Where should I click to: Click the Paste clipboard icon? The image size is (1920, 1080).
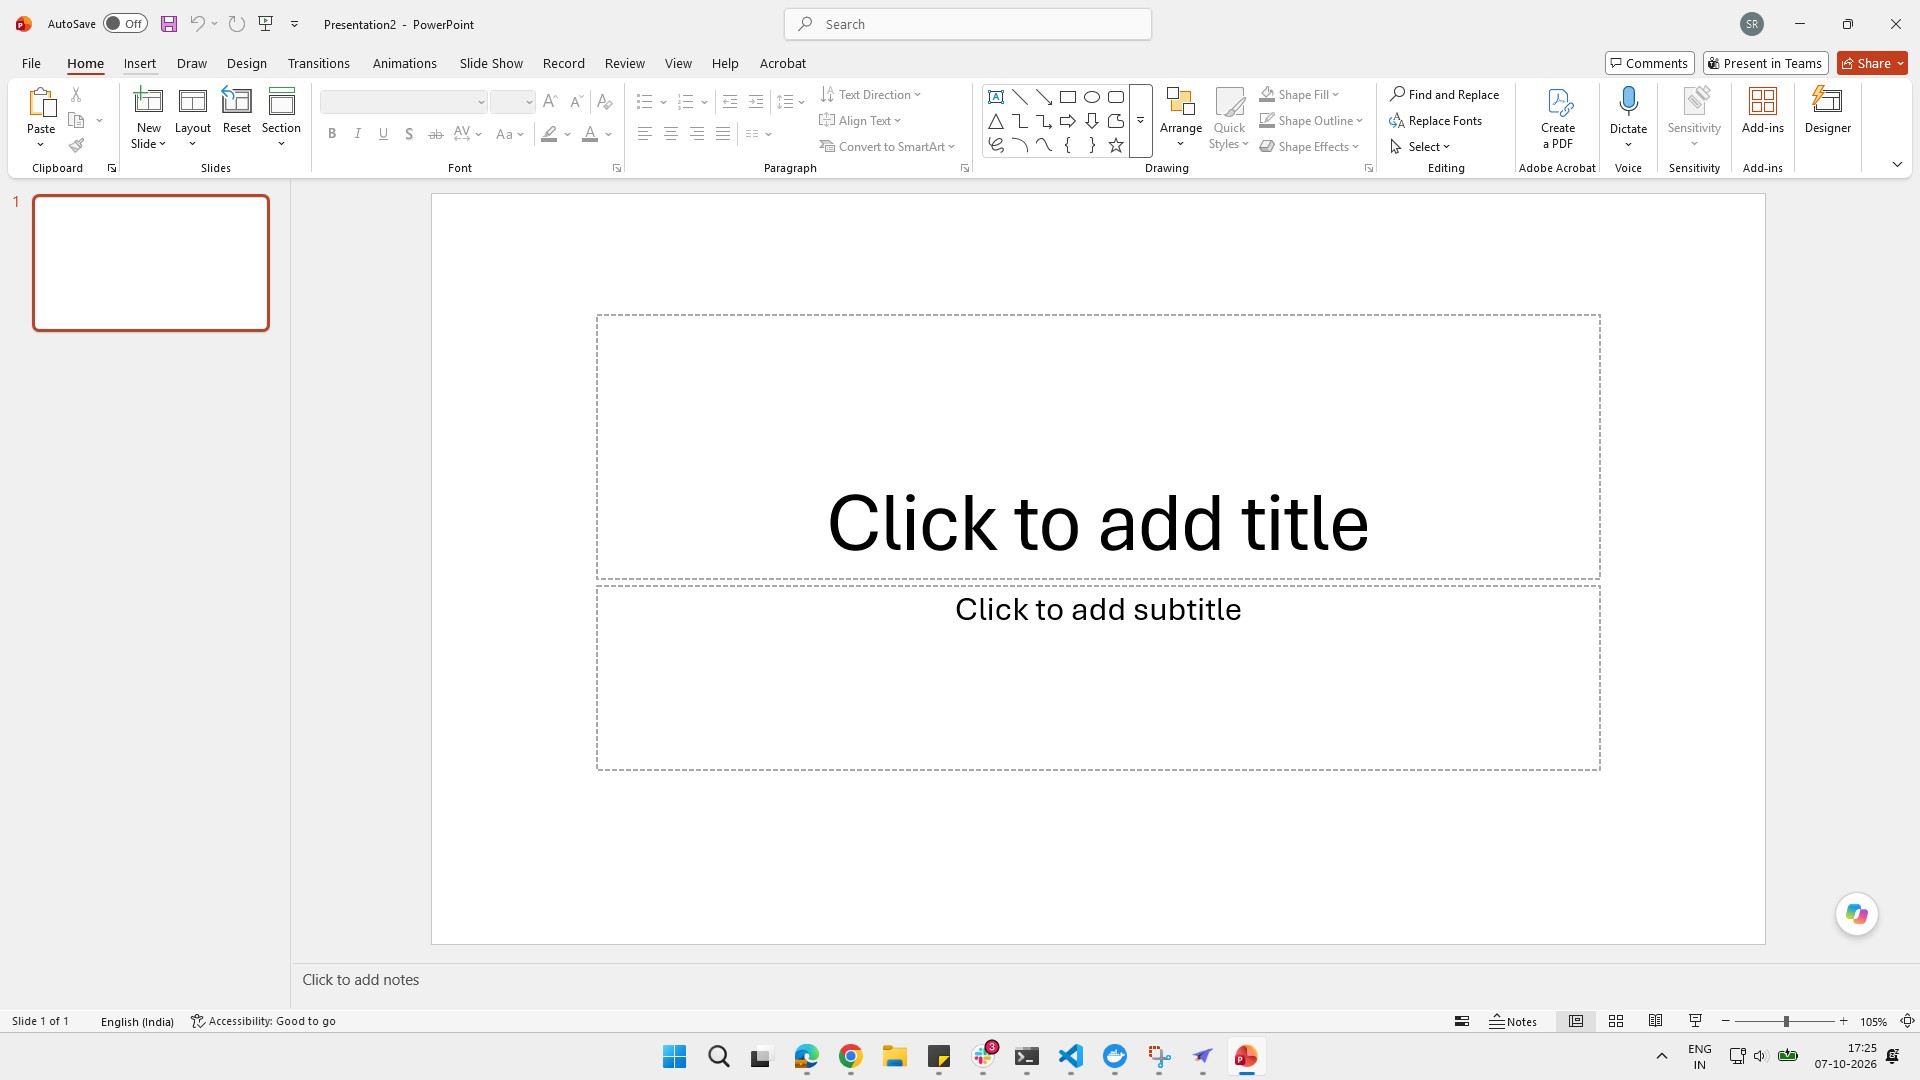click(x=41, y=102)
